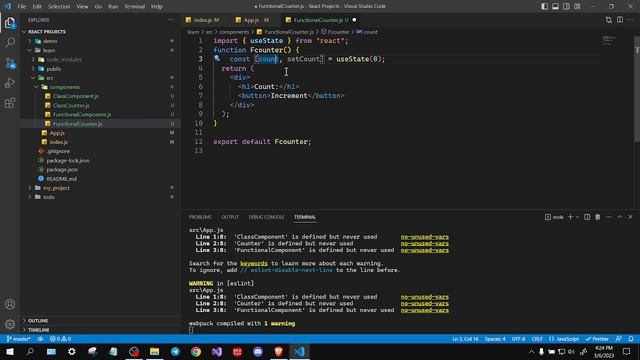Kill terminal with trash icon

click(x=598, y=217)
